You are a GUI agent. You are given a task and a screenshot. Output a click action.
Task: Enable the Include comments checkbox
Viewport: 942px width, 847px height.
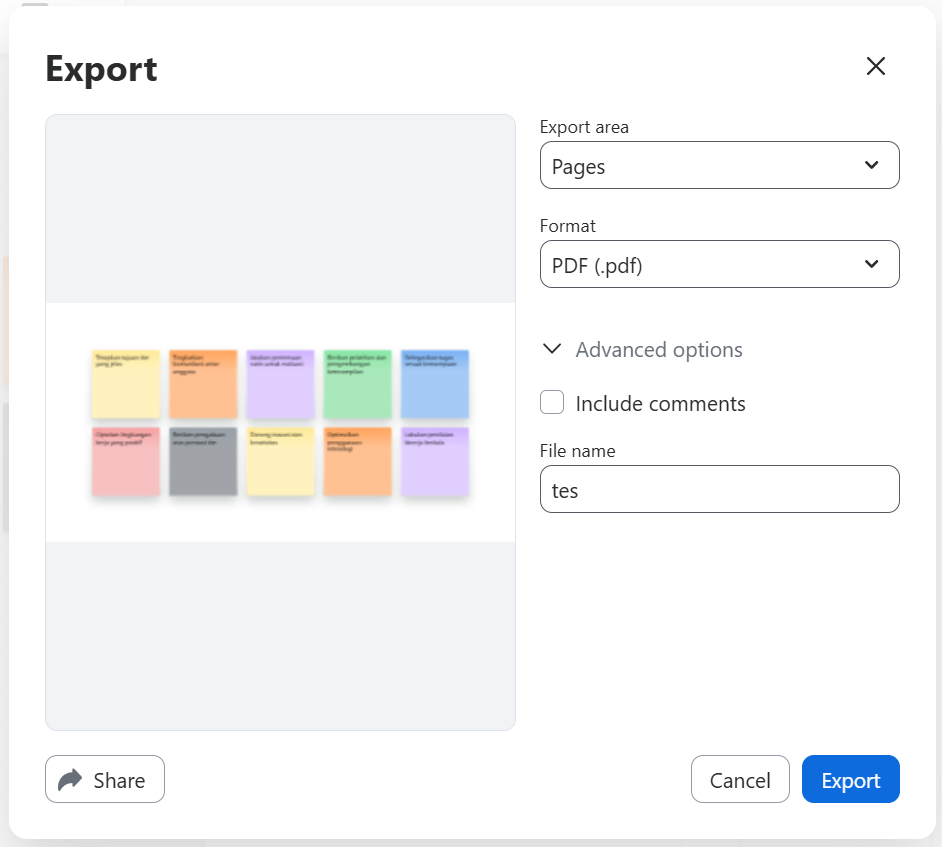point(552,402)
